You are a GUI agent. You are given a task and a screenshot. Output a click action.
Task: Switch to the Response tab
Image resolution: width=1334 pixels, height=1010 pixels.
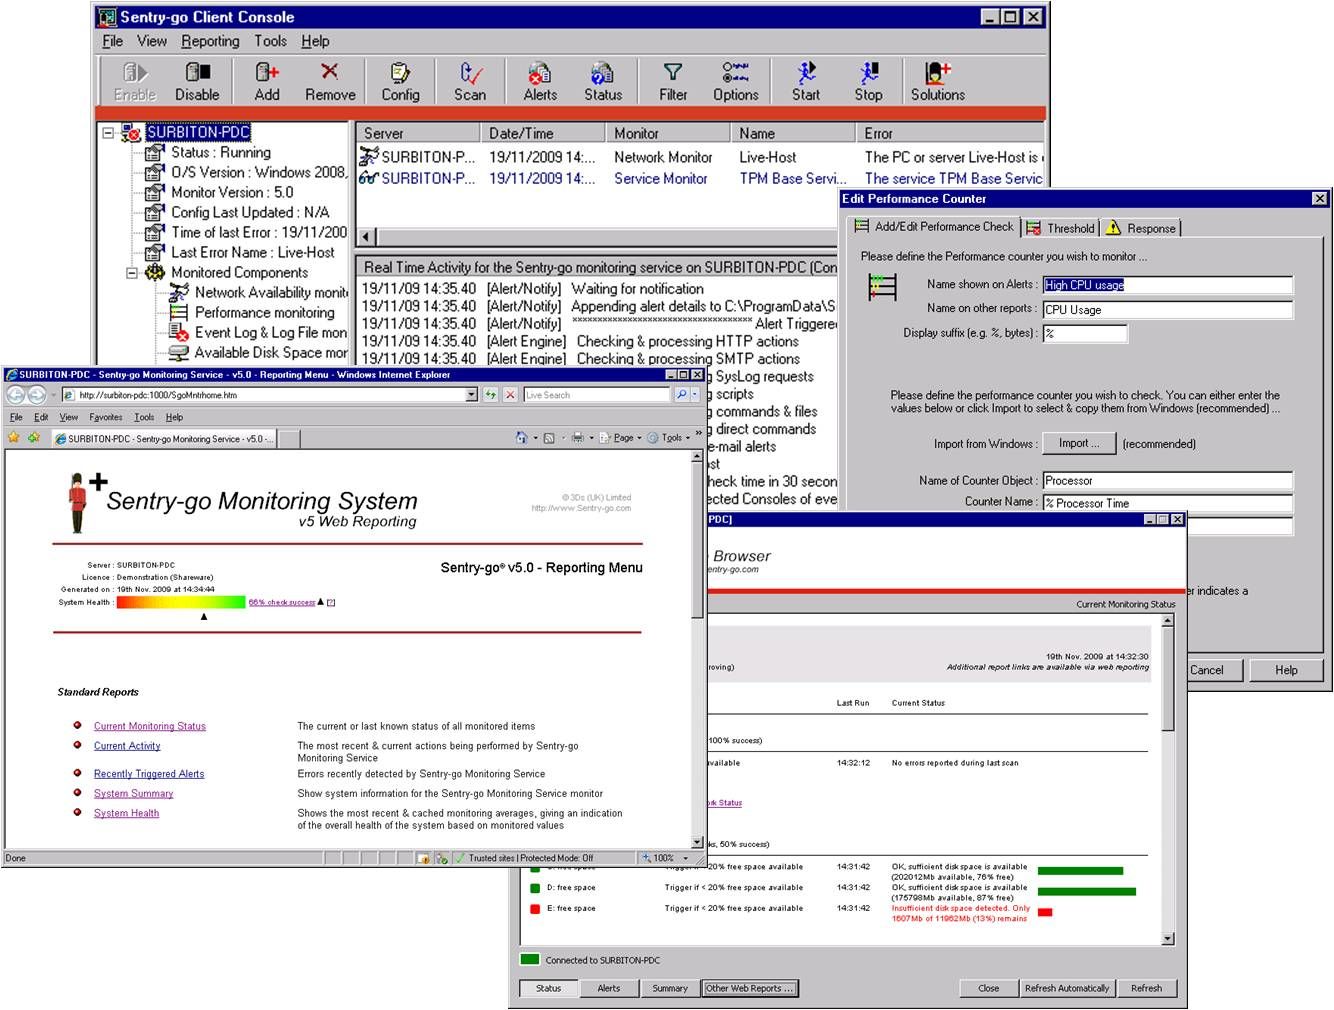[1141, 228]
